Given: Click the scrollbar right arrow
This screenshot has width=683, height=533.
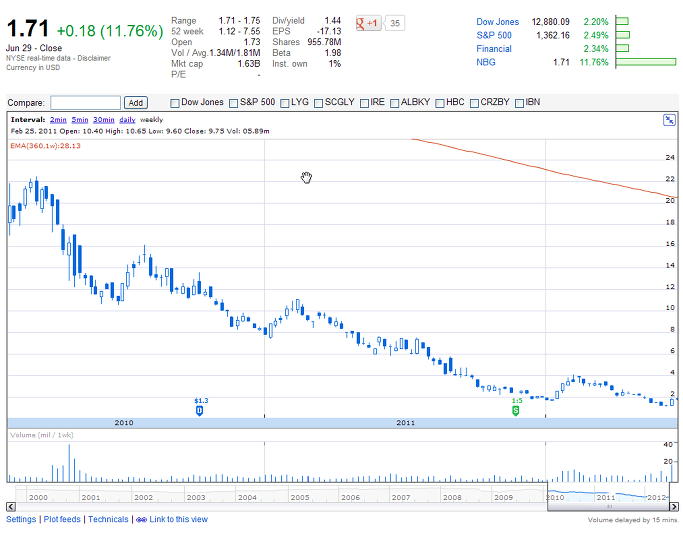Looking at the screenshot, I should coord(674,506).
